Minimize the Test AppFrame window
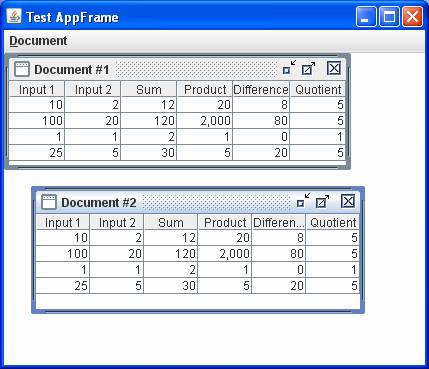The width and height of the screenshot is (429, 369). click(x=366, y=16)
